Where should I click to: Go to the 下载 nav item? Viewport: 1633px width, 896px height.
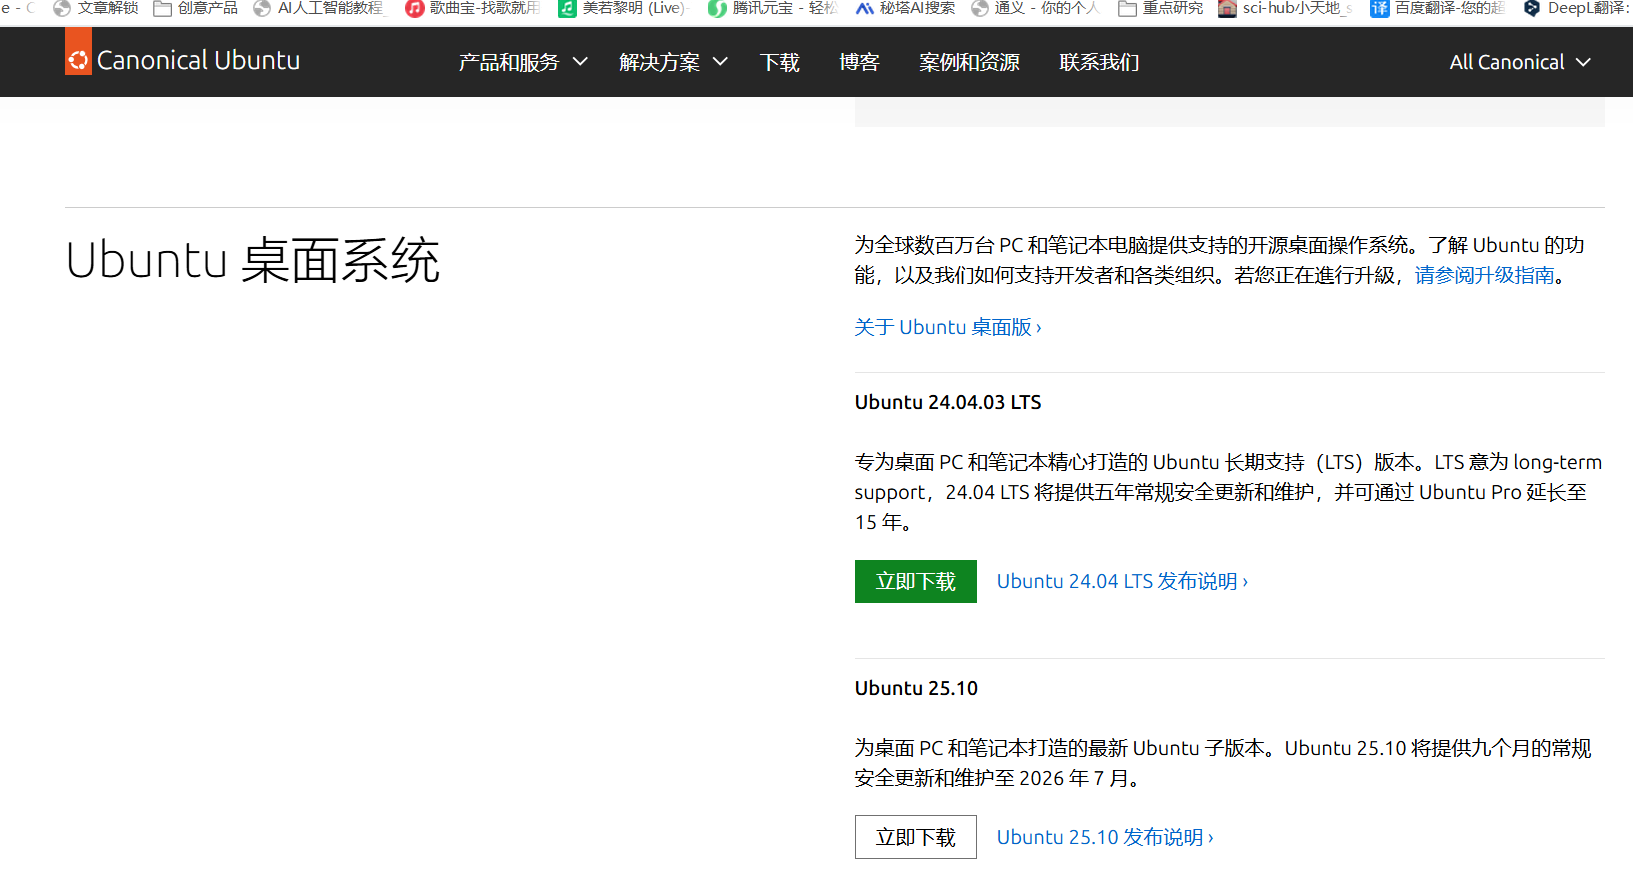tap(780, 62)
